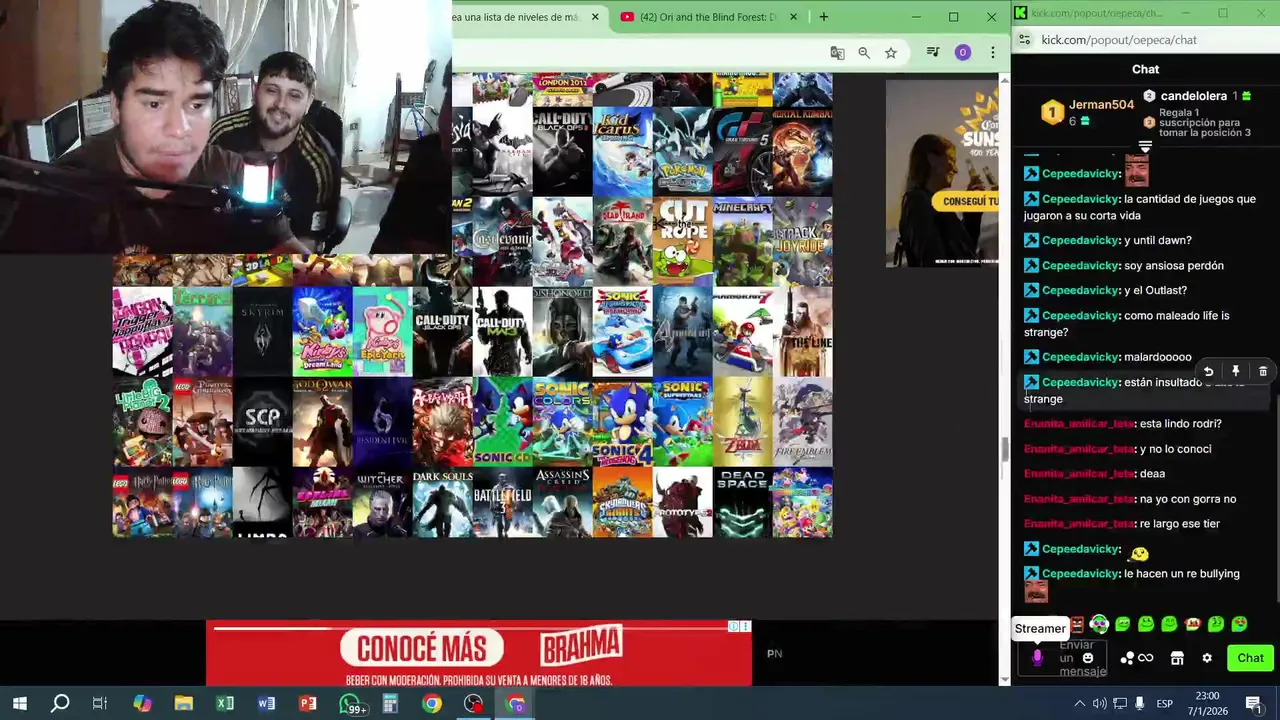The height and width of the screenshot is (720, 1280).
Task: Open candelolera's leaderboard entry
Action: [x=1196, y=96]
